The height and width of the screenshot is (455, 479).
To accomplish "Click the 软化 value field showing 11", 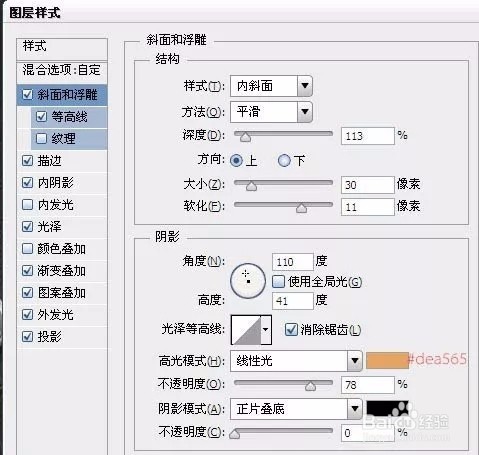I will point(368,207).
